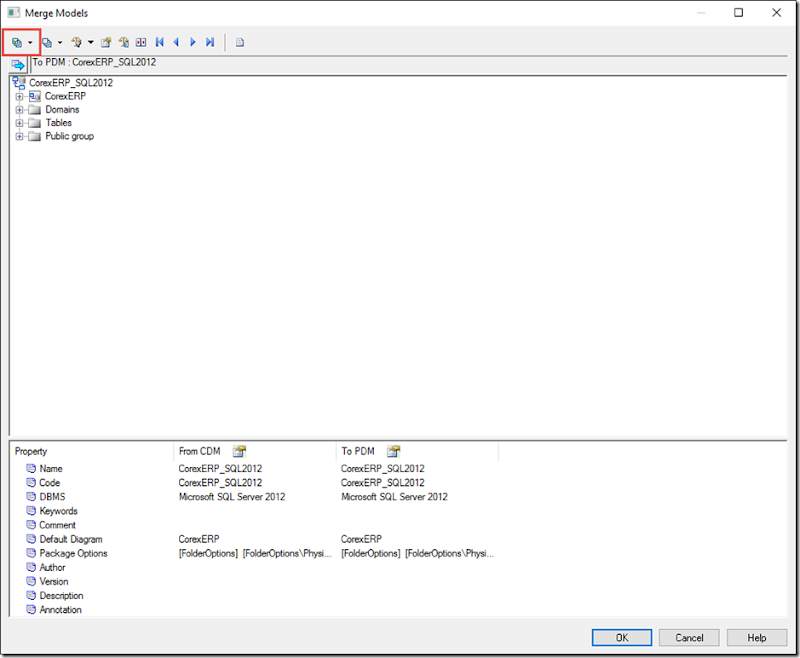Click the Deselect All merge actions icon
Screen dimensions: 800x658
(x=47, y=42)
